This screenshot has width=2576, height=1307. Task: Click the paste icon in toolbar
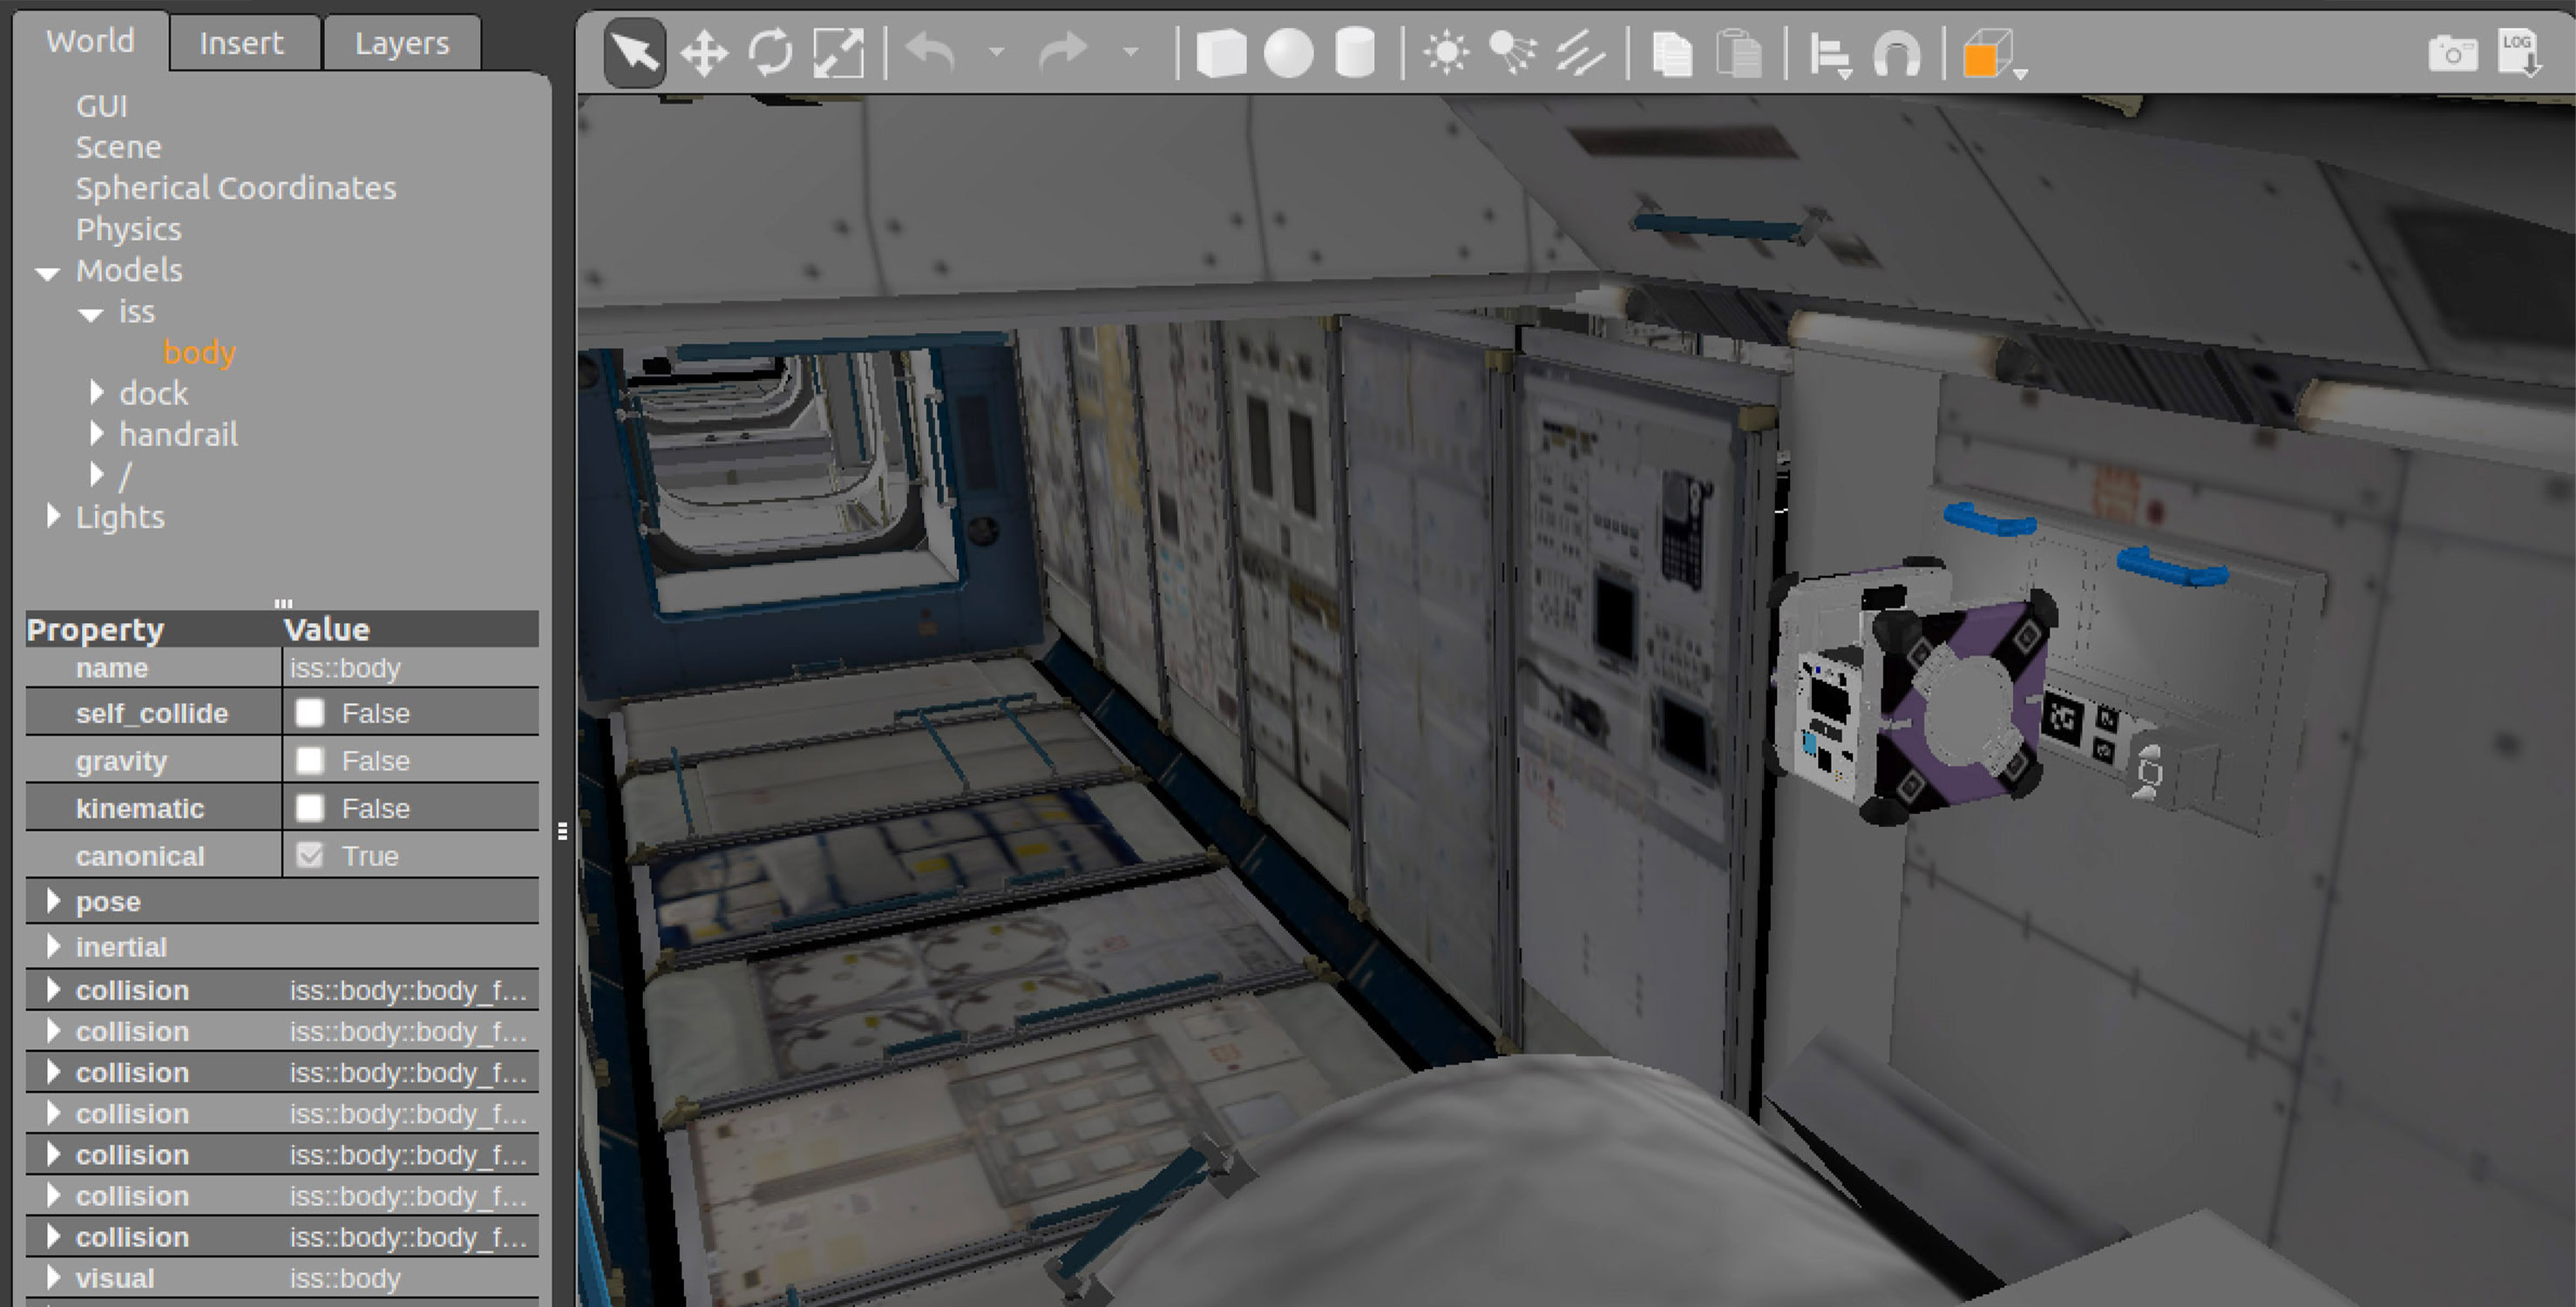[x=1739, y=52]
